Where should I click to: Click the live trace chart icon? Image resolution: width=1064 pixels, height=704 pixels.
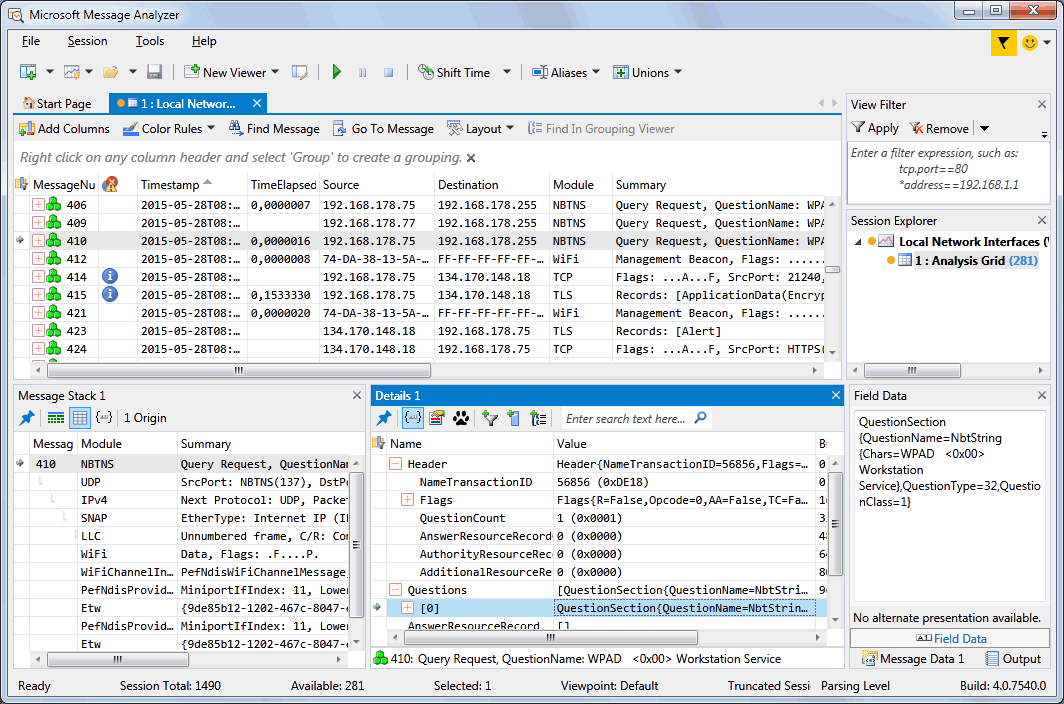[72, 72]
